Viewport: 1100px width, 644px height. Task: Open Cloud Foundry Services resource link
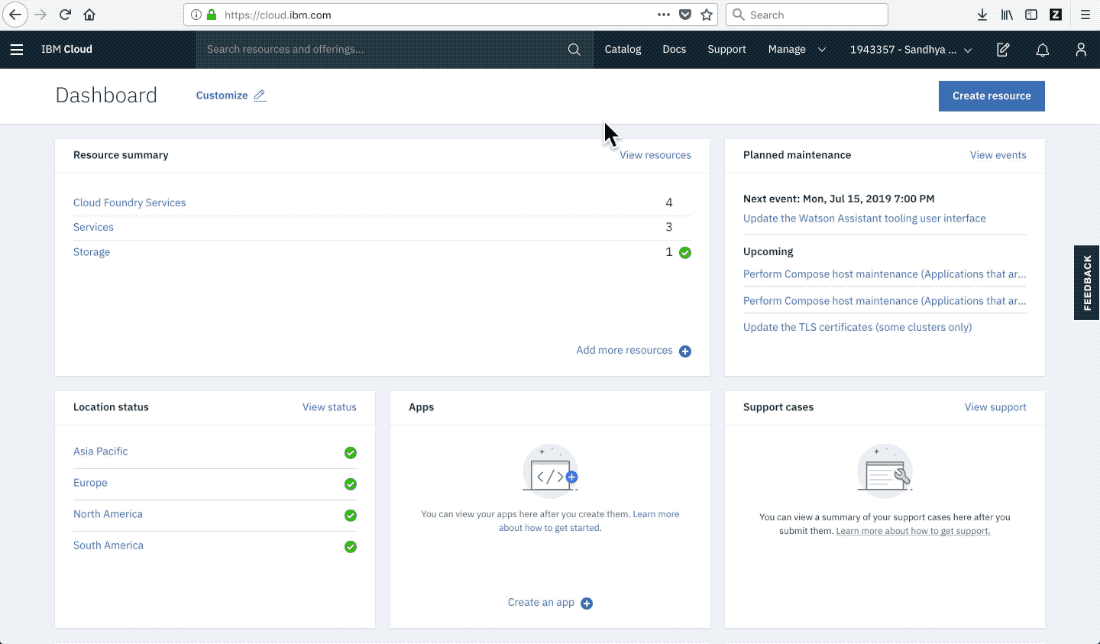130,203
